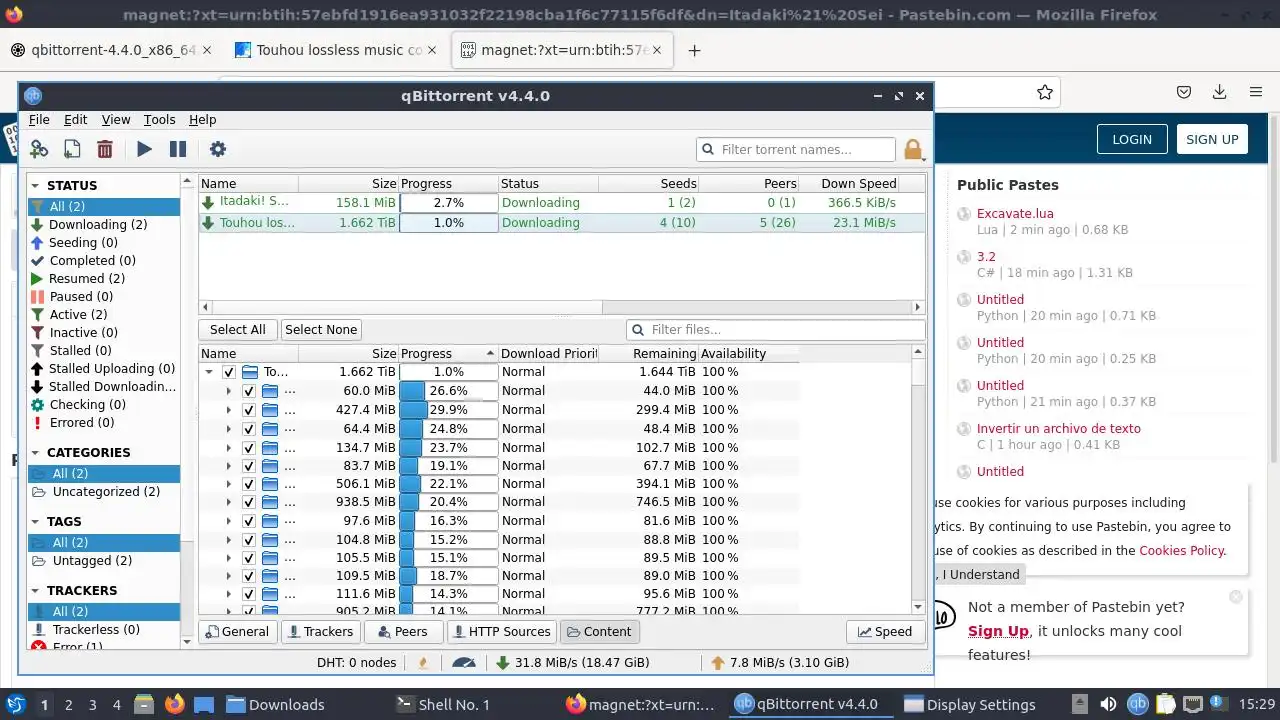Open the View menu in qBittorrent
The image size is (1280, 720).
point(116,119)
